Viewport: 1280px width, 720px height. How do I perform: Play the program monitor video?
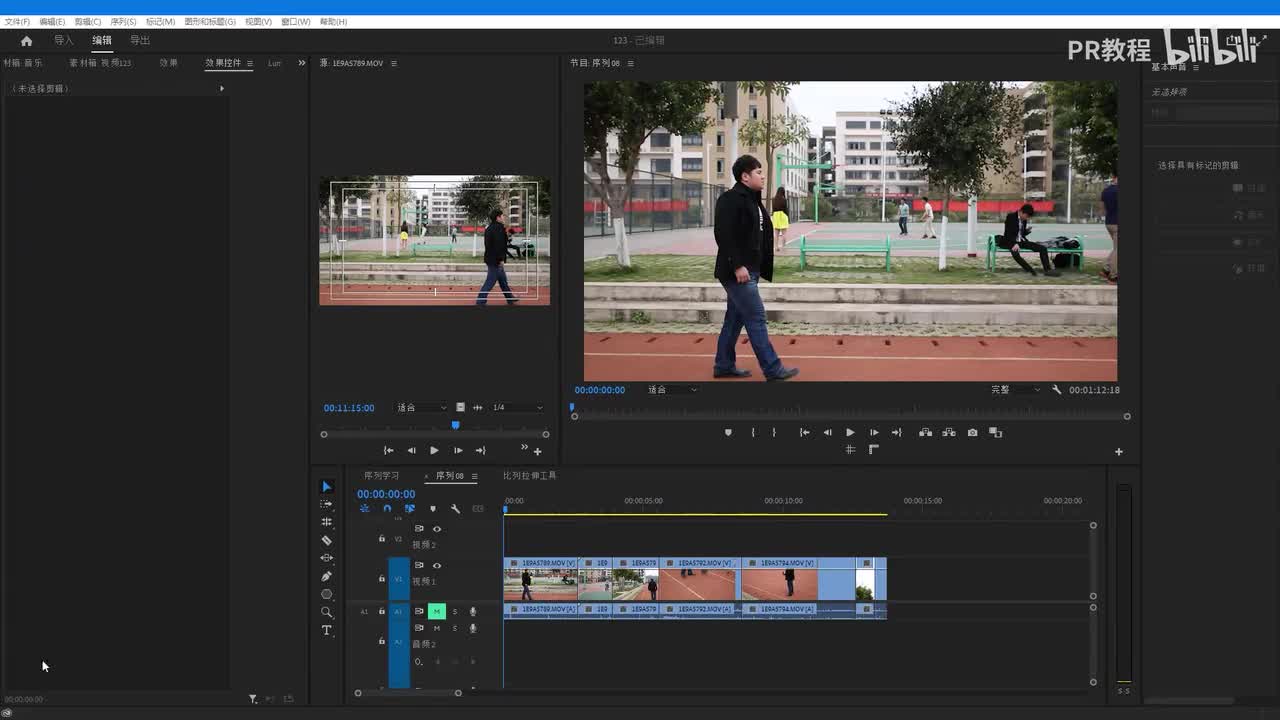850,433
